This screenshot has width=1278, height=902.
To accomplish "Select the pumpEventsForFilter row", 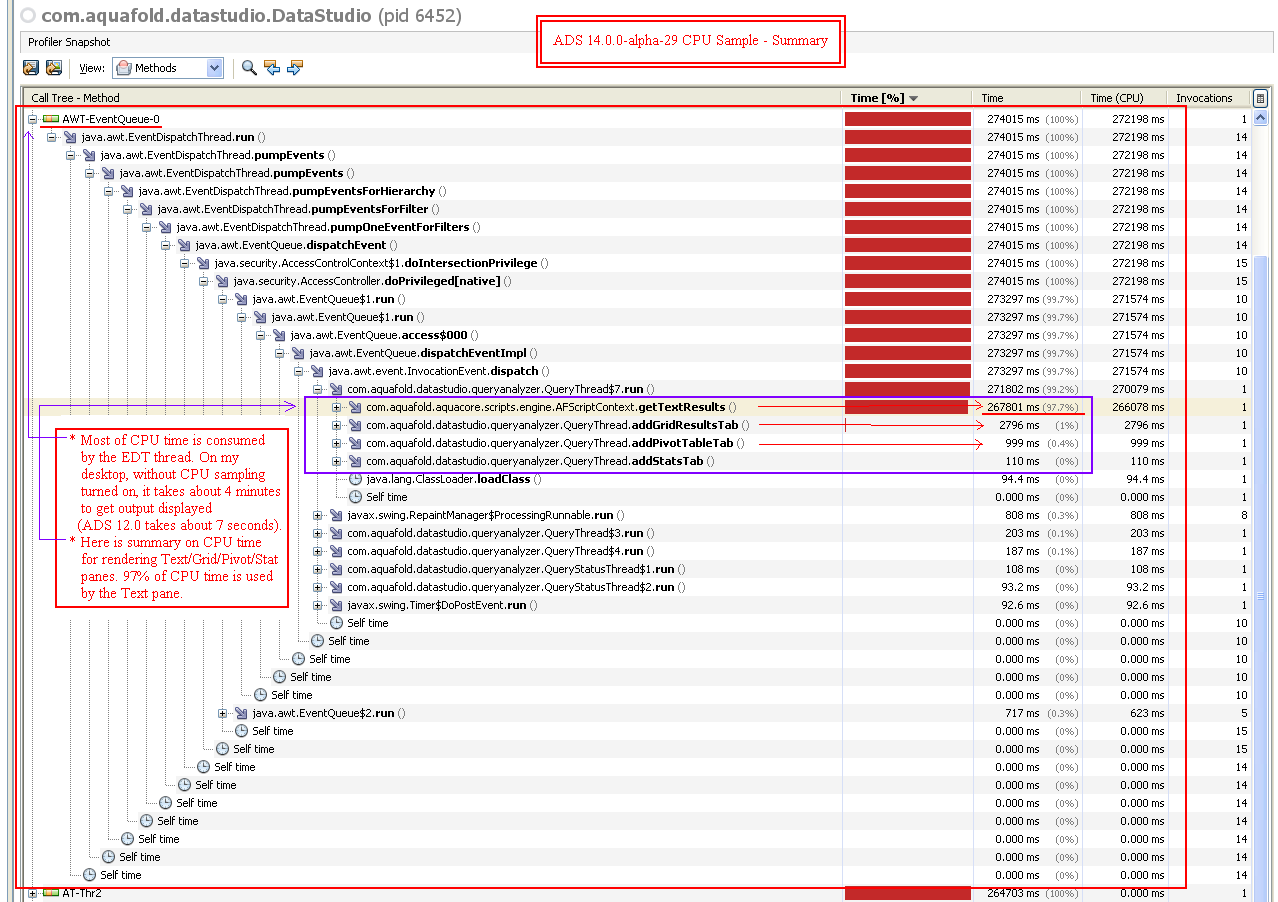I will [636, 209].
